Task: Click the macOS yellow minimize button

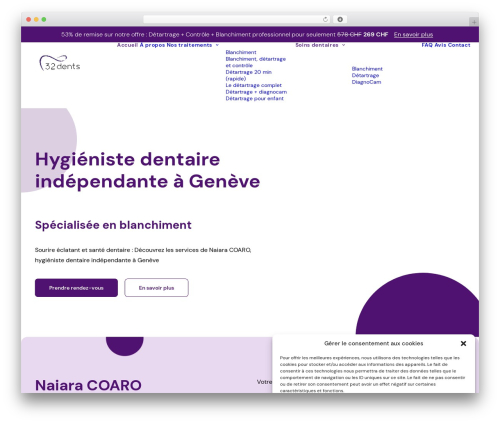Action: [x=36, y=20]
